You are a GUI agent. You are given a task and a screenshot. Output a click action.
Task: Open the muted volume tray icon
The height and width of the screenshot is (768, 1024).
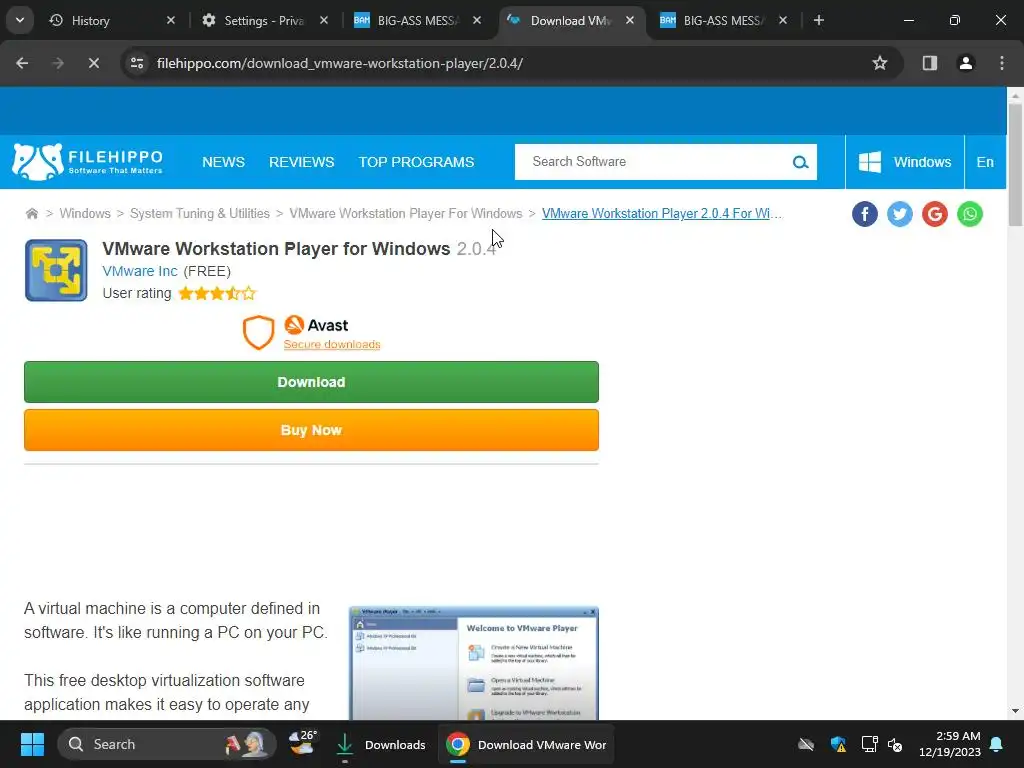pyautogui.click(x=895, y=744)
